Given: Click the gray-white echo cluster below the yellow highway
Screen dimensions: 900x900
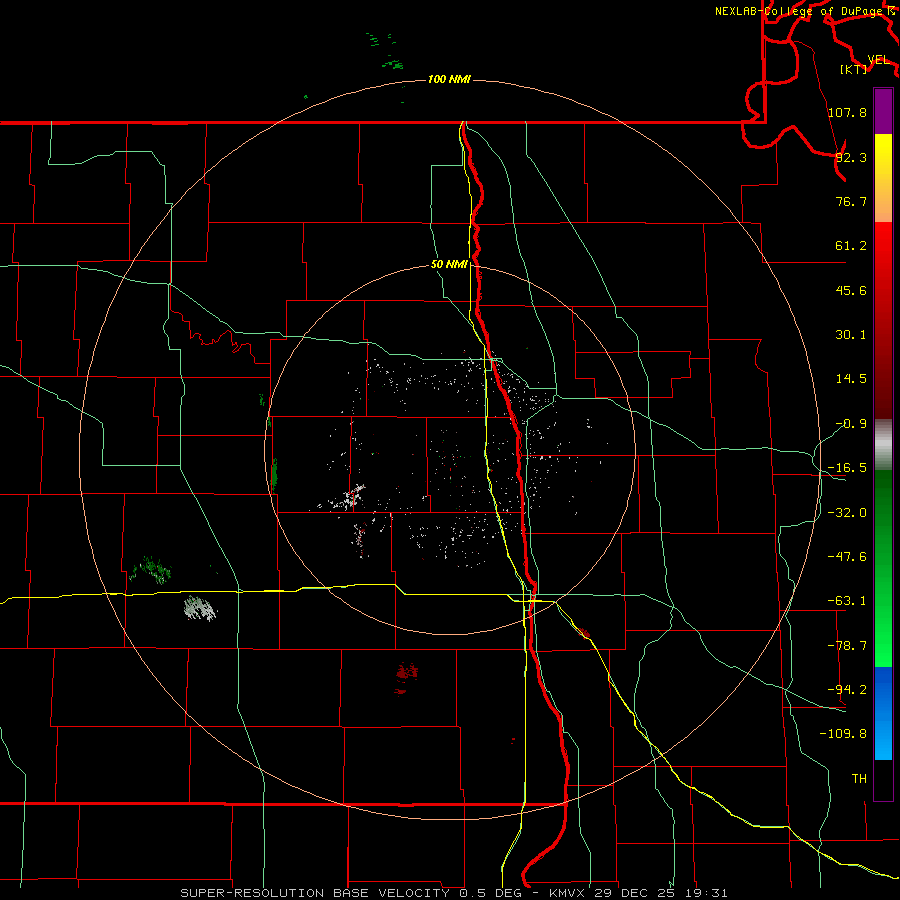Looking at the screenshot, I should click(x=200, y=608).
